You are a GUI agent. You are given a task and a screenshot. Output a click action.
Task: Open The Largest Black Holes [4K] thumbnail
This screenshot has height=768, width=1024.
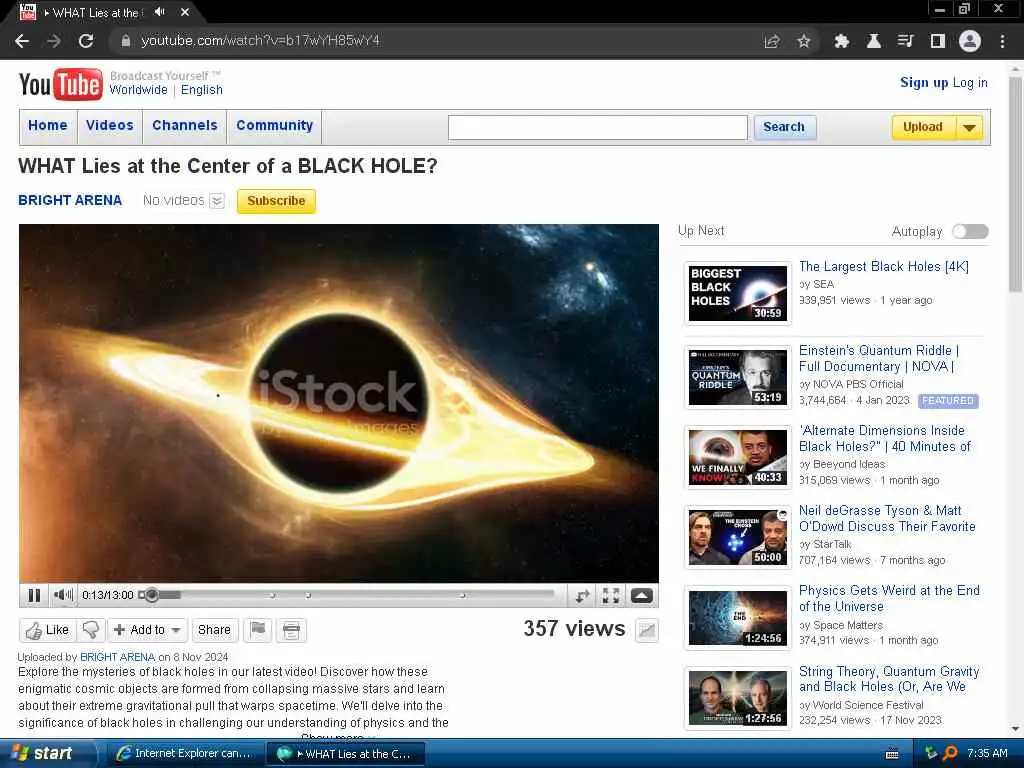tap(738, 293)
